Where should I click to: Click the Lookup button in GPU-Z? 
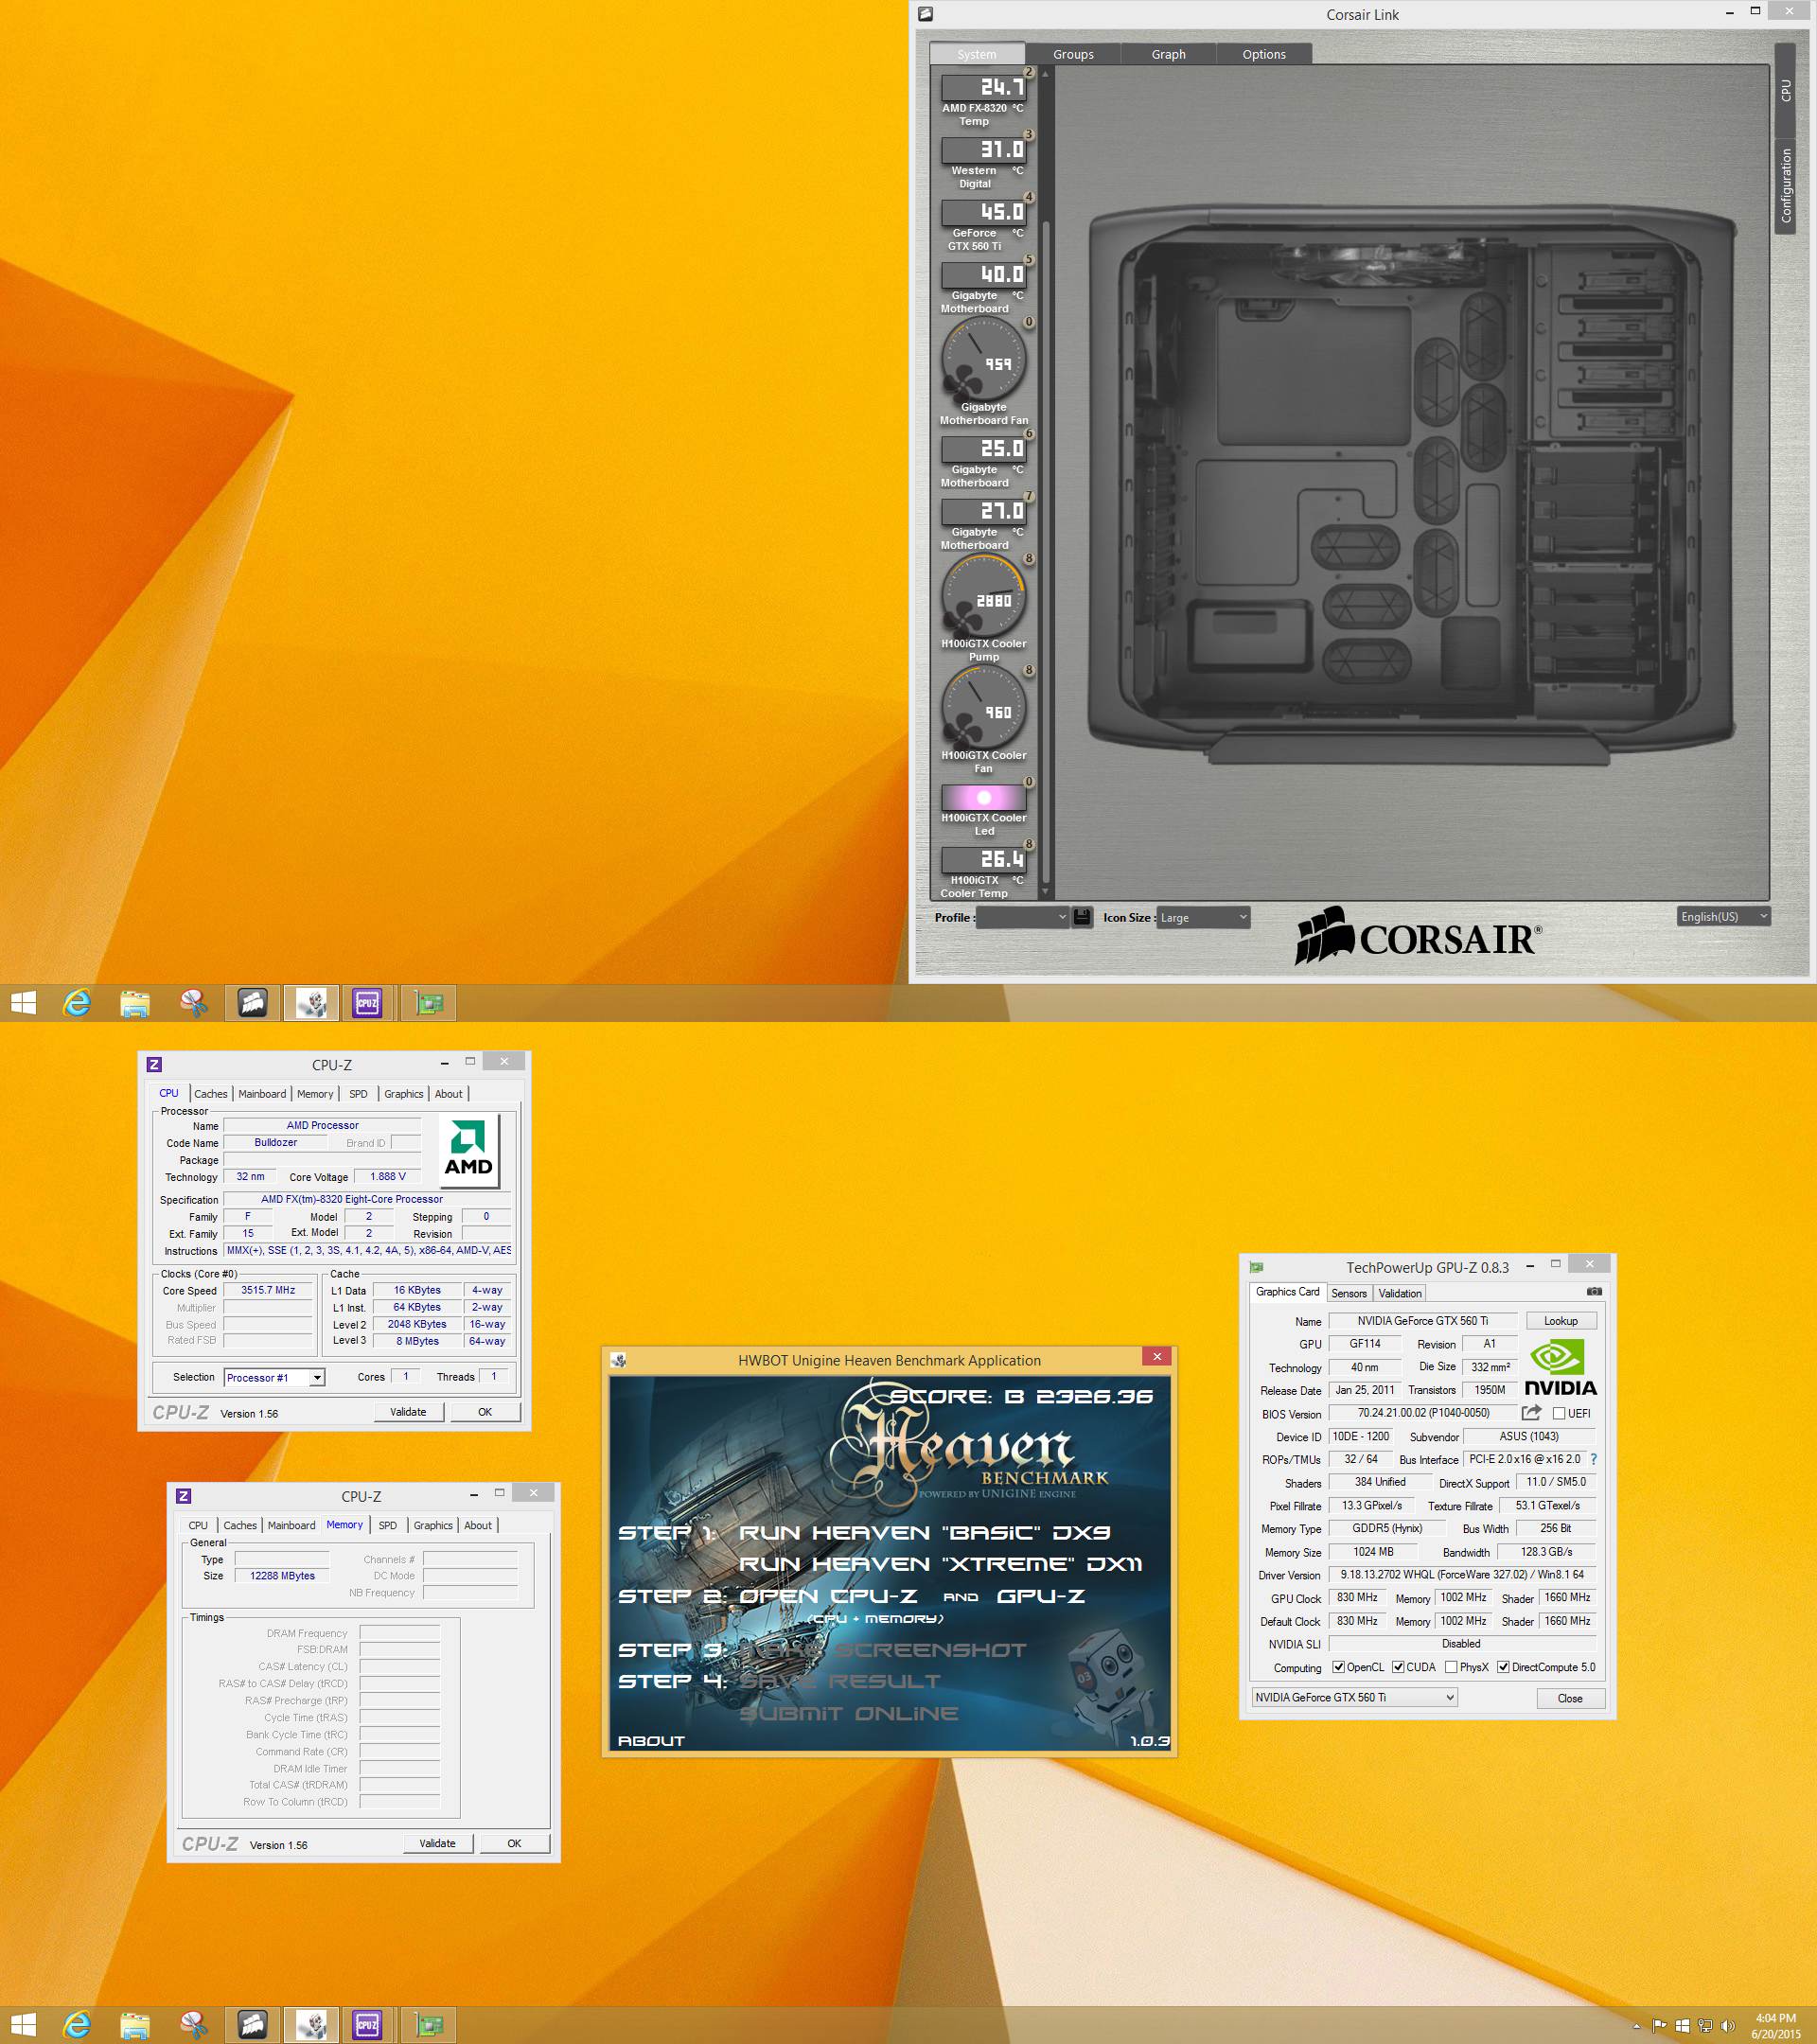[x=1560, y=1320]
